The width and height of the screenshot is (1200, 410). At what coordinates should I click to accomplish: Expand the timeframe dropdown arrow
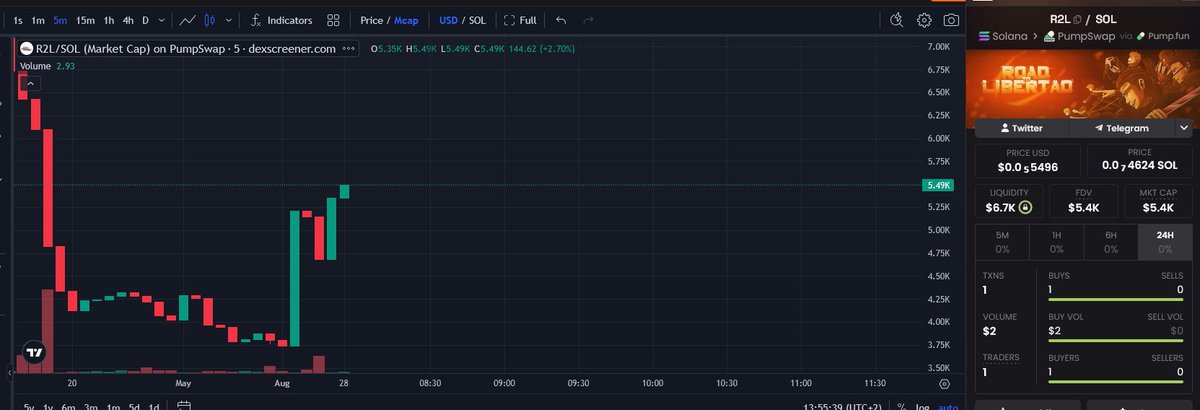point(161,20)
